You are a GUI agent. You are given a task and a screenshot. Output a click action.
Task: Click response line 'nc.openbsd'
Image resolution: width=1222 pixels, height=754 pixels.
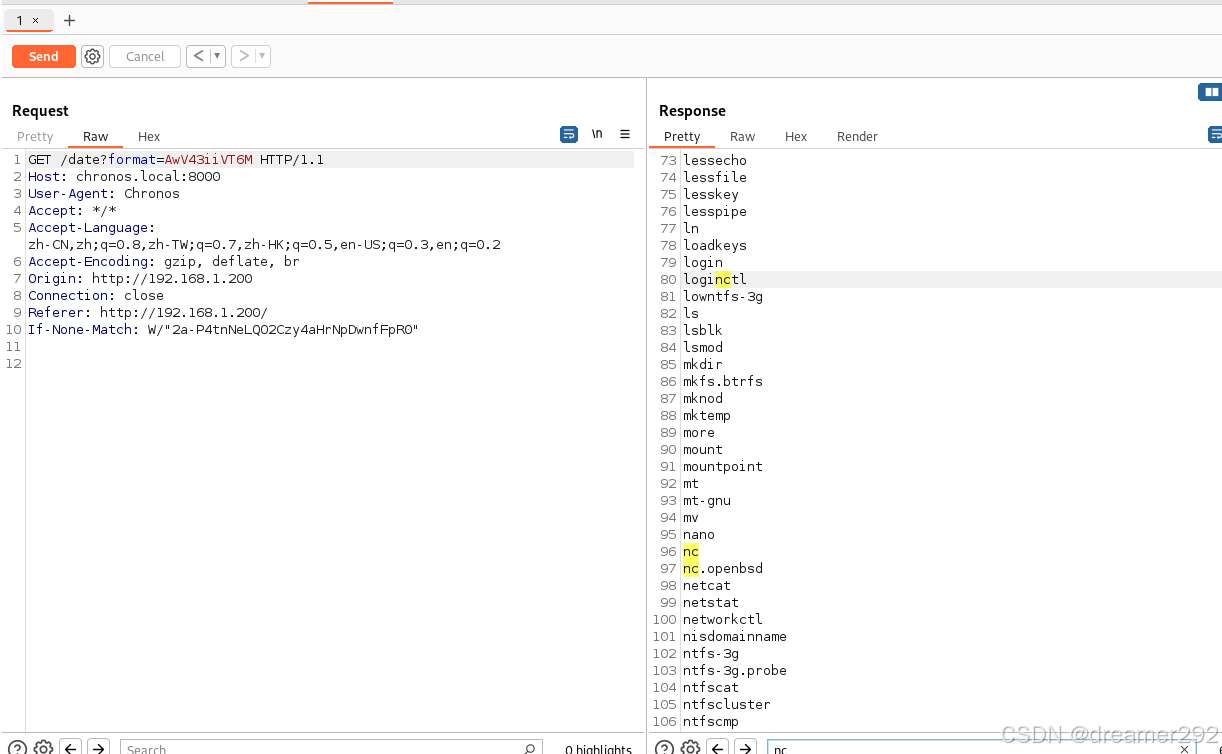click(723, 568)
